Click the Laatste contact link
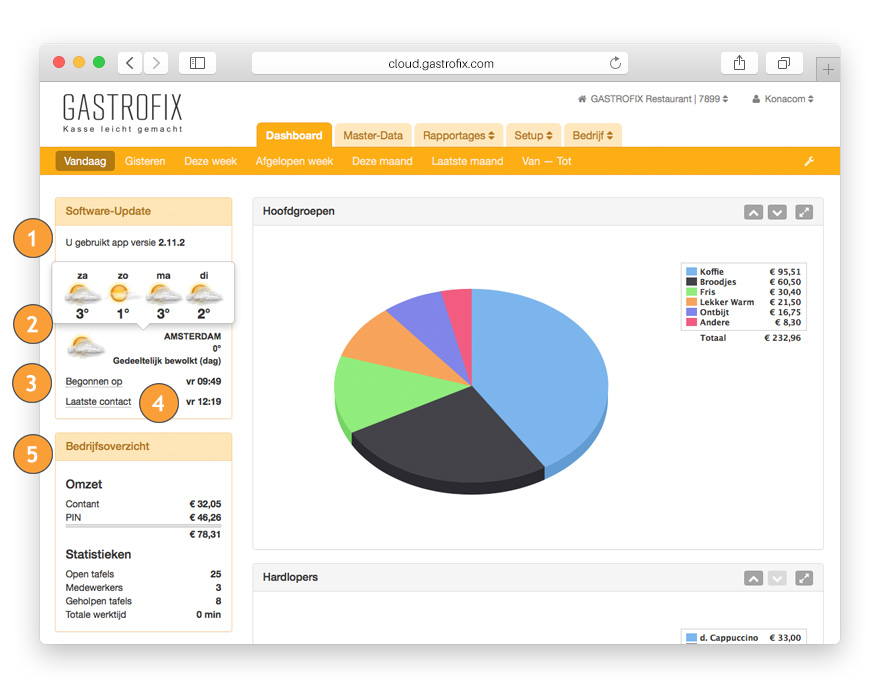878x695 pixels. [x=98, y=401]
